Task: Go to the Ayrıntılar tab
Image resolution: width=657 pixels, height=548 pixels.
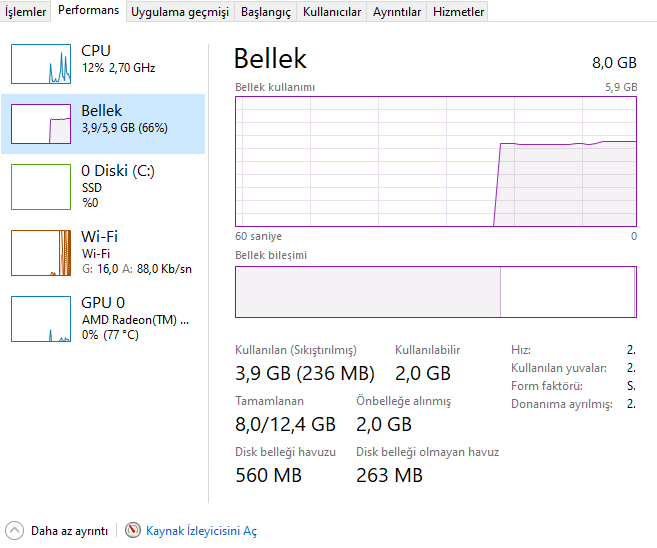Action: tap(397, 12)
